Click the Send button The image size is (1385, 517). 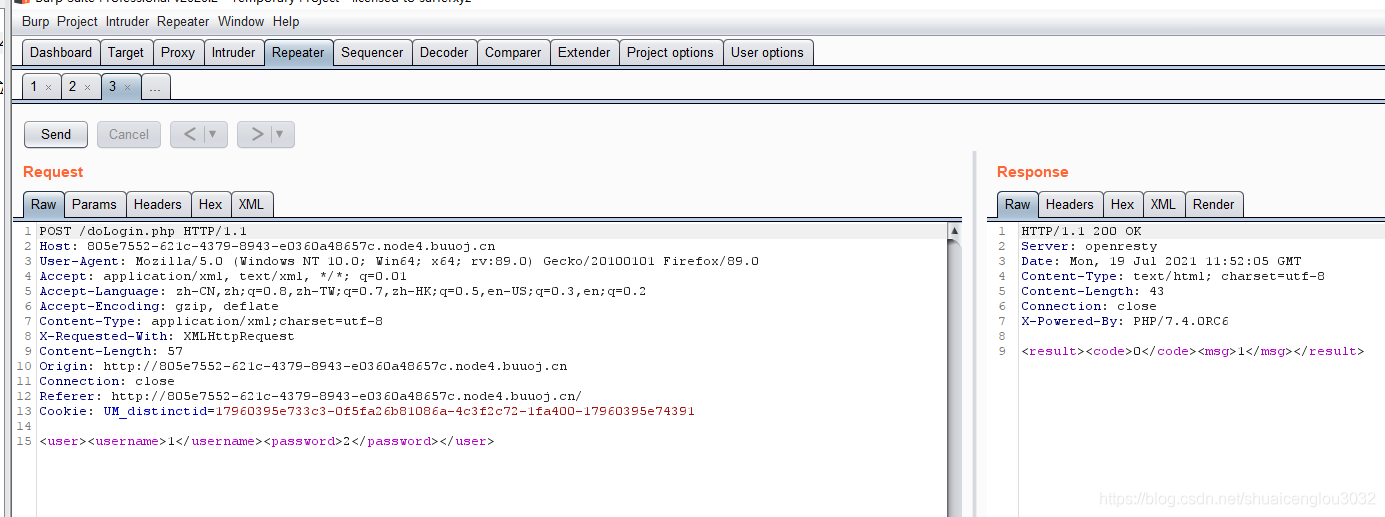click(56, 134)
